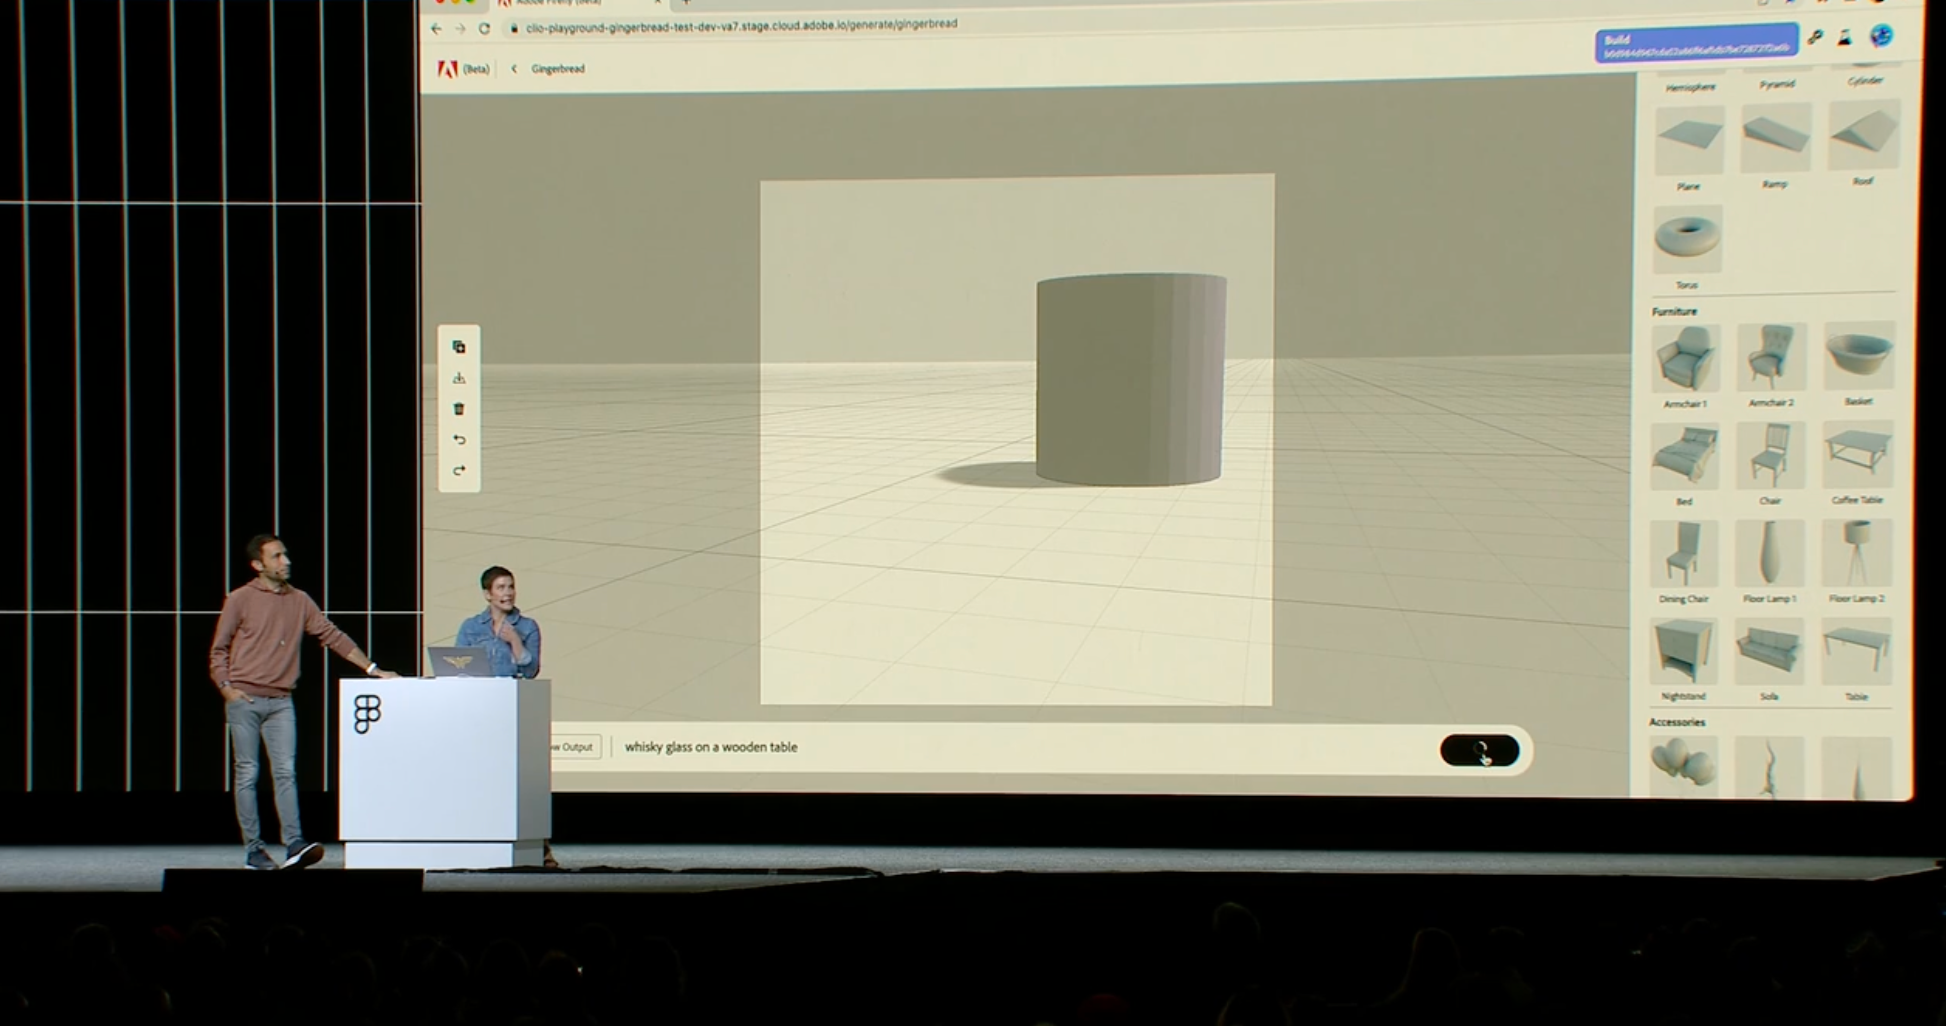Insert the Bed furniture model
The height and width of the screenshot is (1026, 1946).
[1685, 456]
